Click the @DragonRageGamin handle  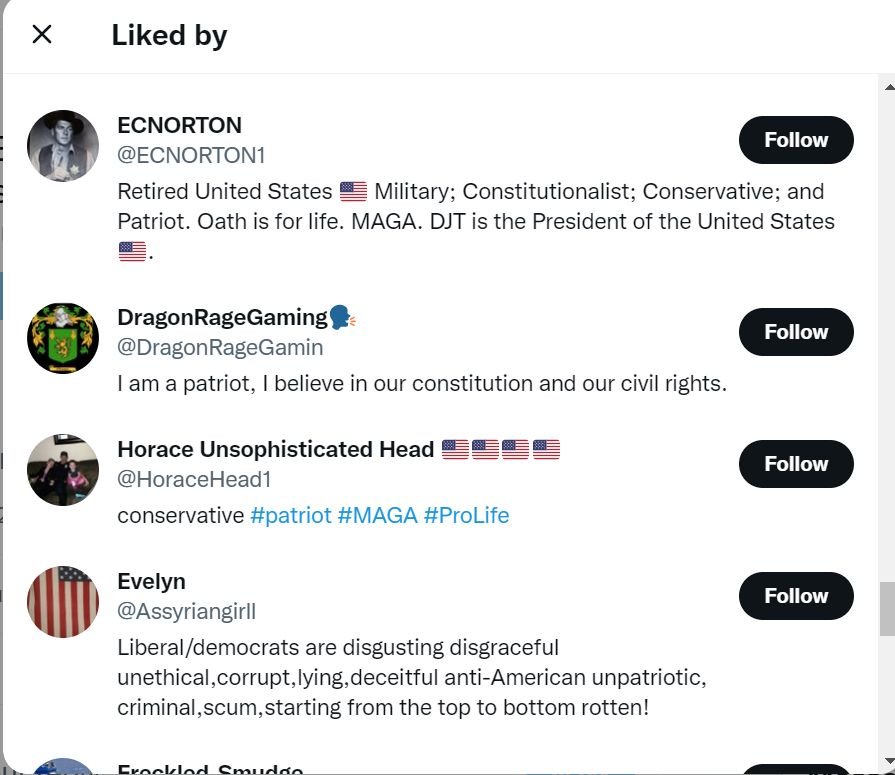220,348
